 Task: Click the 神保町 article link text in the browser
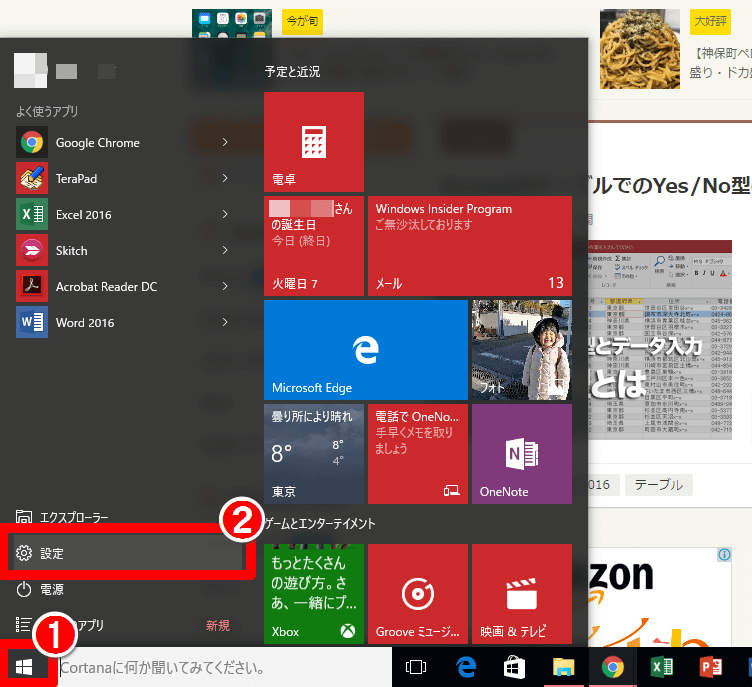[721, 63]
